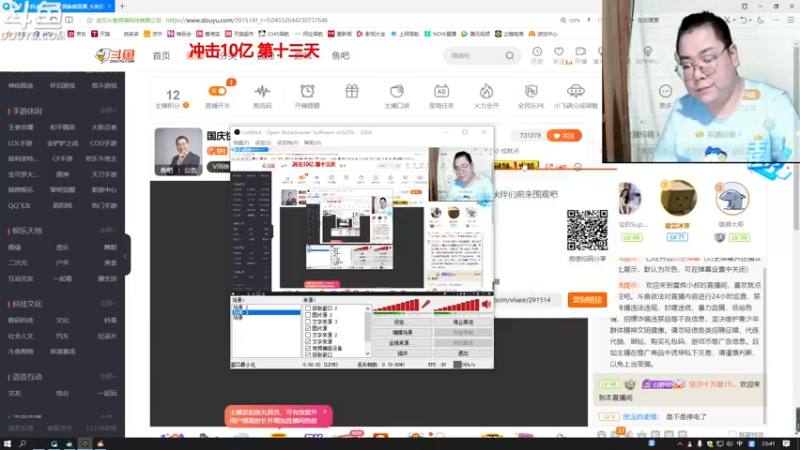Open the 火力全开 flame icon
The width and height of the screenshot is (800, 450).
tap(486, 91)
